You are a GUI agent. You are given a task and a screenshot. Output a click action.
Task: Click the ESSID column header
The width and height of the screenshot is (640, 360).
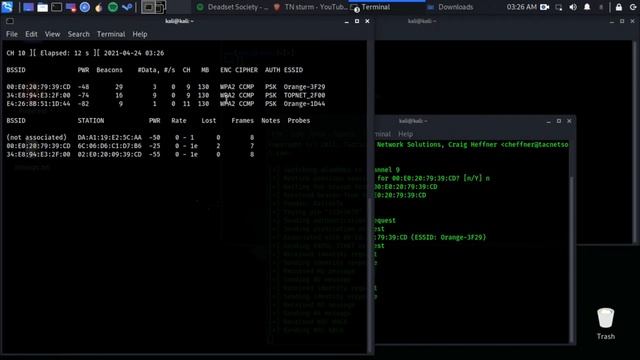point(293,70)
